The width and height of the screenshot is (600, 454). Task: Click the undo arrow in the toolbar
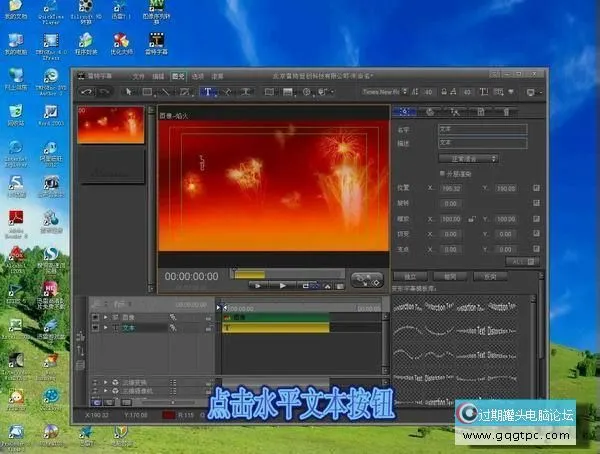pyautogui.click(x=86, y=92)
